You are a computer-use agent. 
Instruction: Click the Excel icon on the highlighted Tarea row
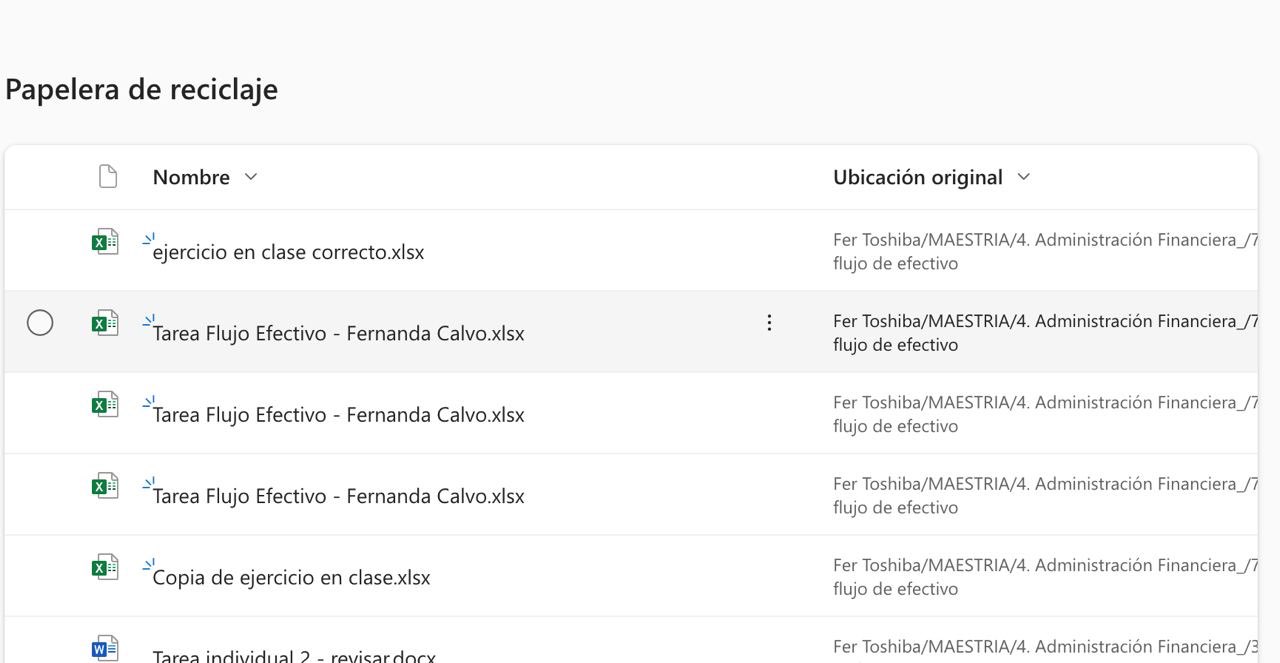(105, 323)
